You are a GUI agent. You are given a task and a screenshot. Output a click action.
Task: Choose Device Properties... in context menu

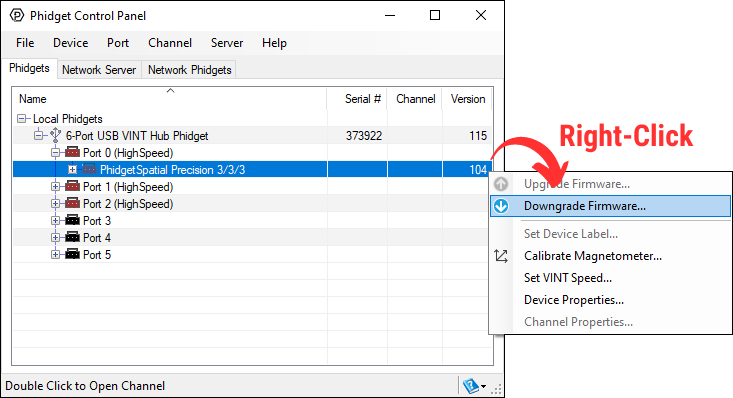coord(610,300)
